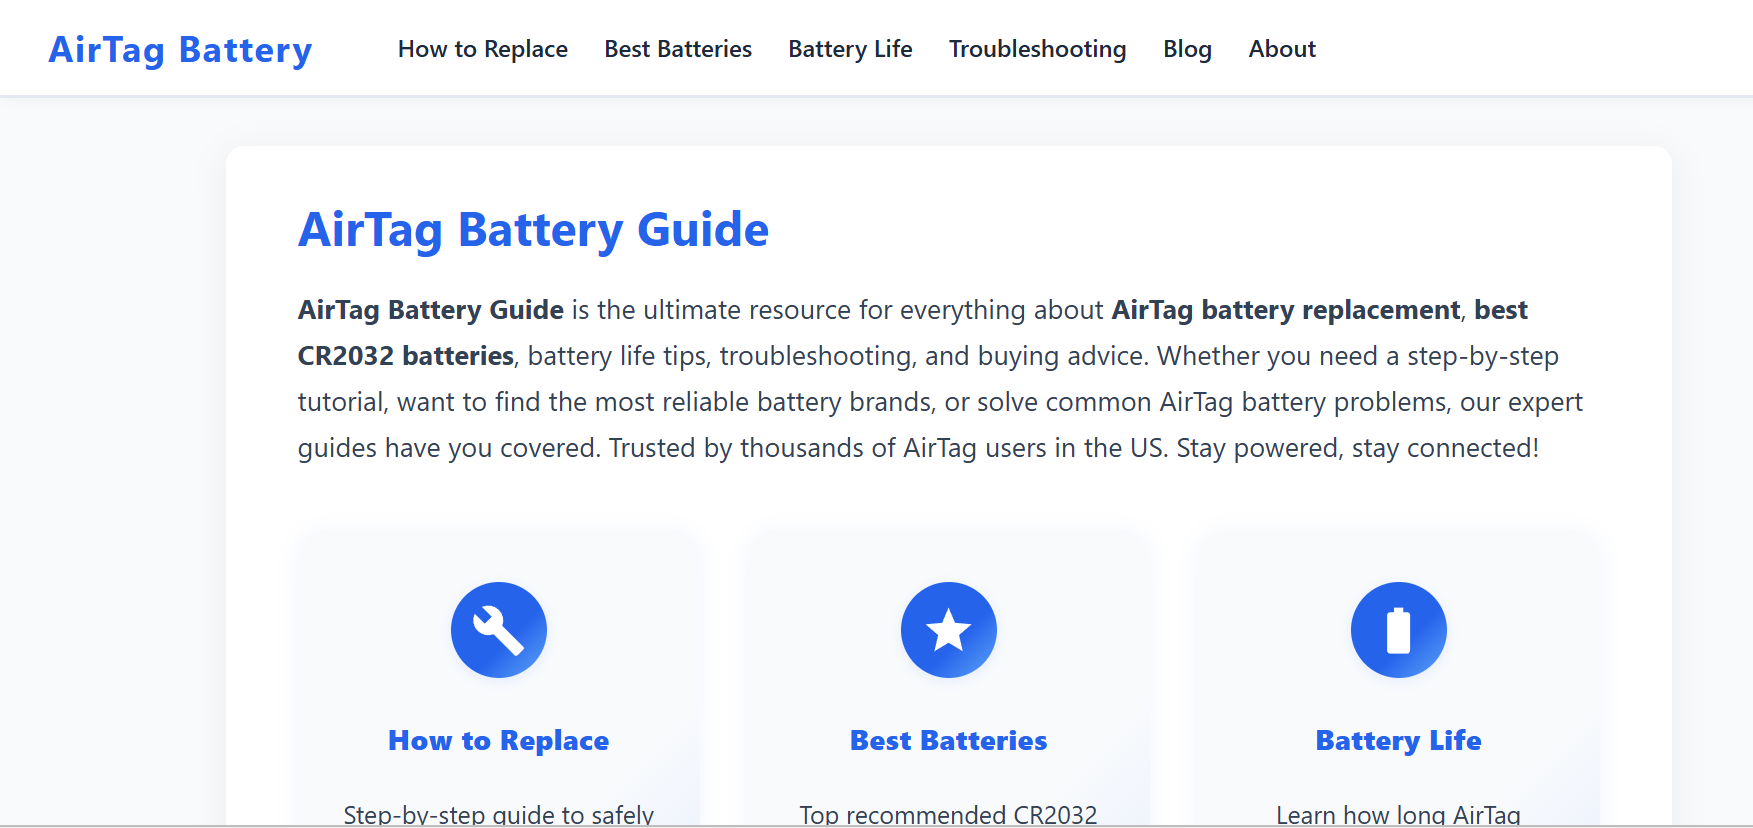Open the How to Replace nav item
The image size is (1753, 828).
(x=483, y=49)
